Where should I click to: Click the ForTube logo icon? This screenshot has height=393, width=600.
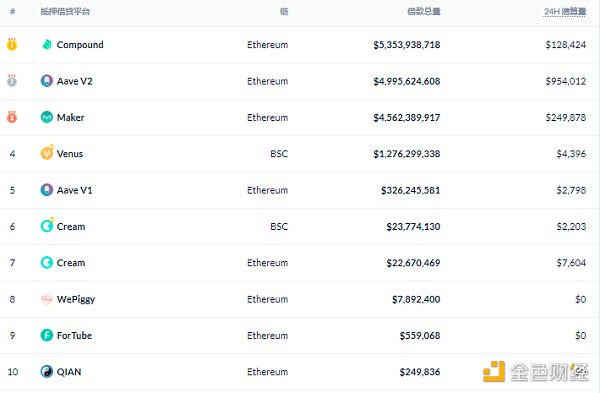pos(47,335)
